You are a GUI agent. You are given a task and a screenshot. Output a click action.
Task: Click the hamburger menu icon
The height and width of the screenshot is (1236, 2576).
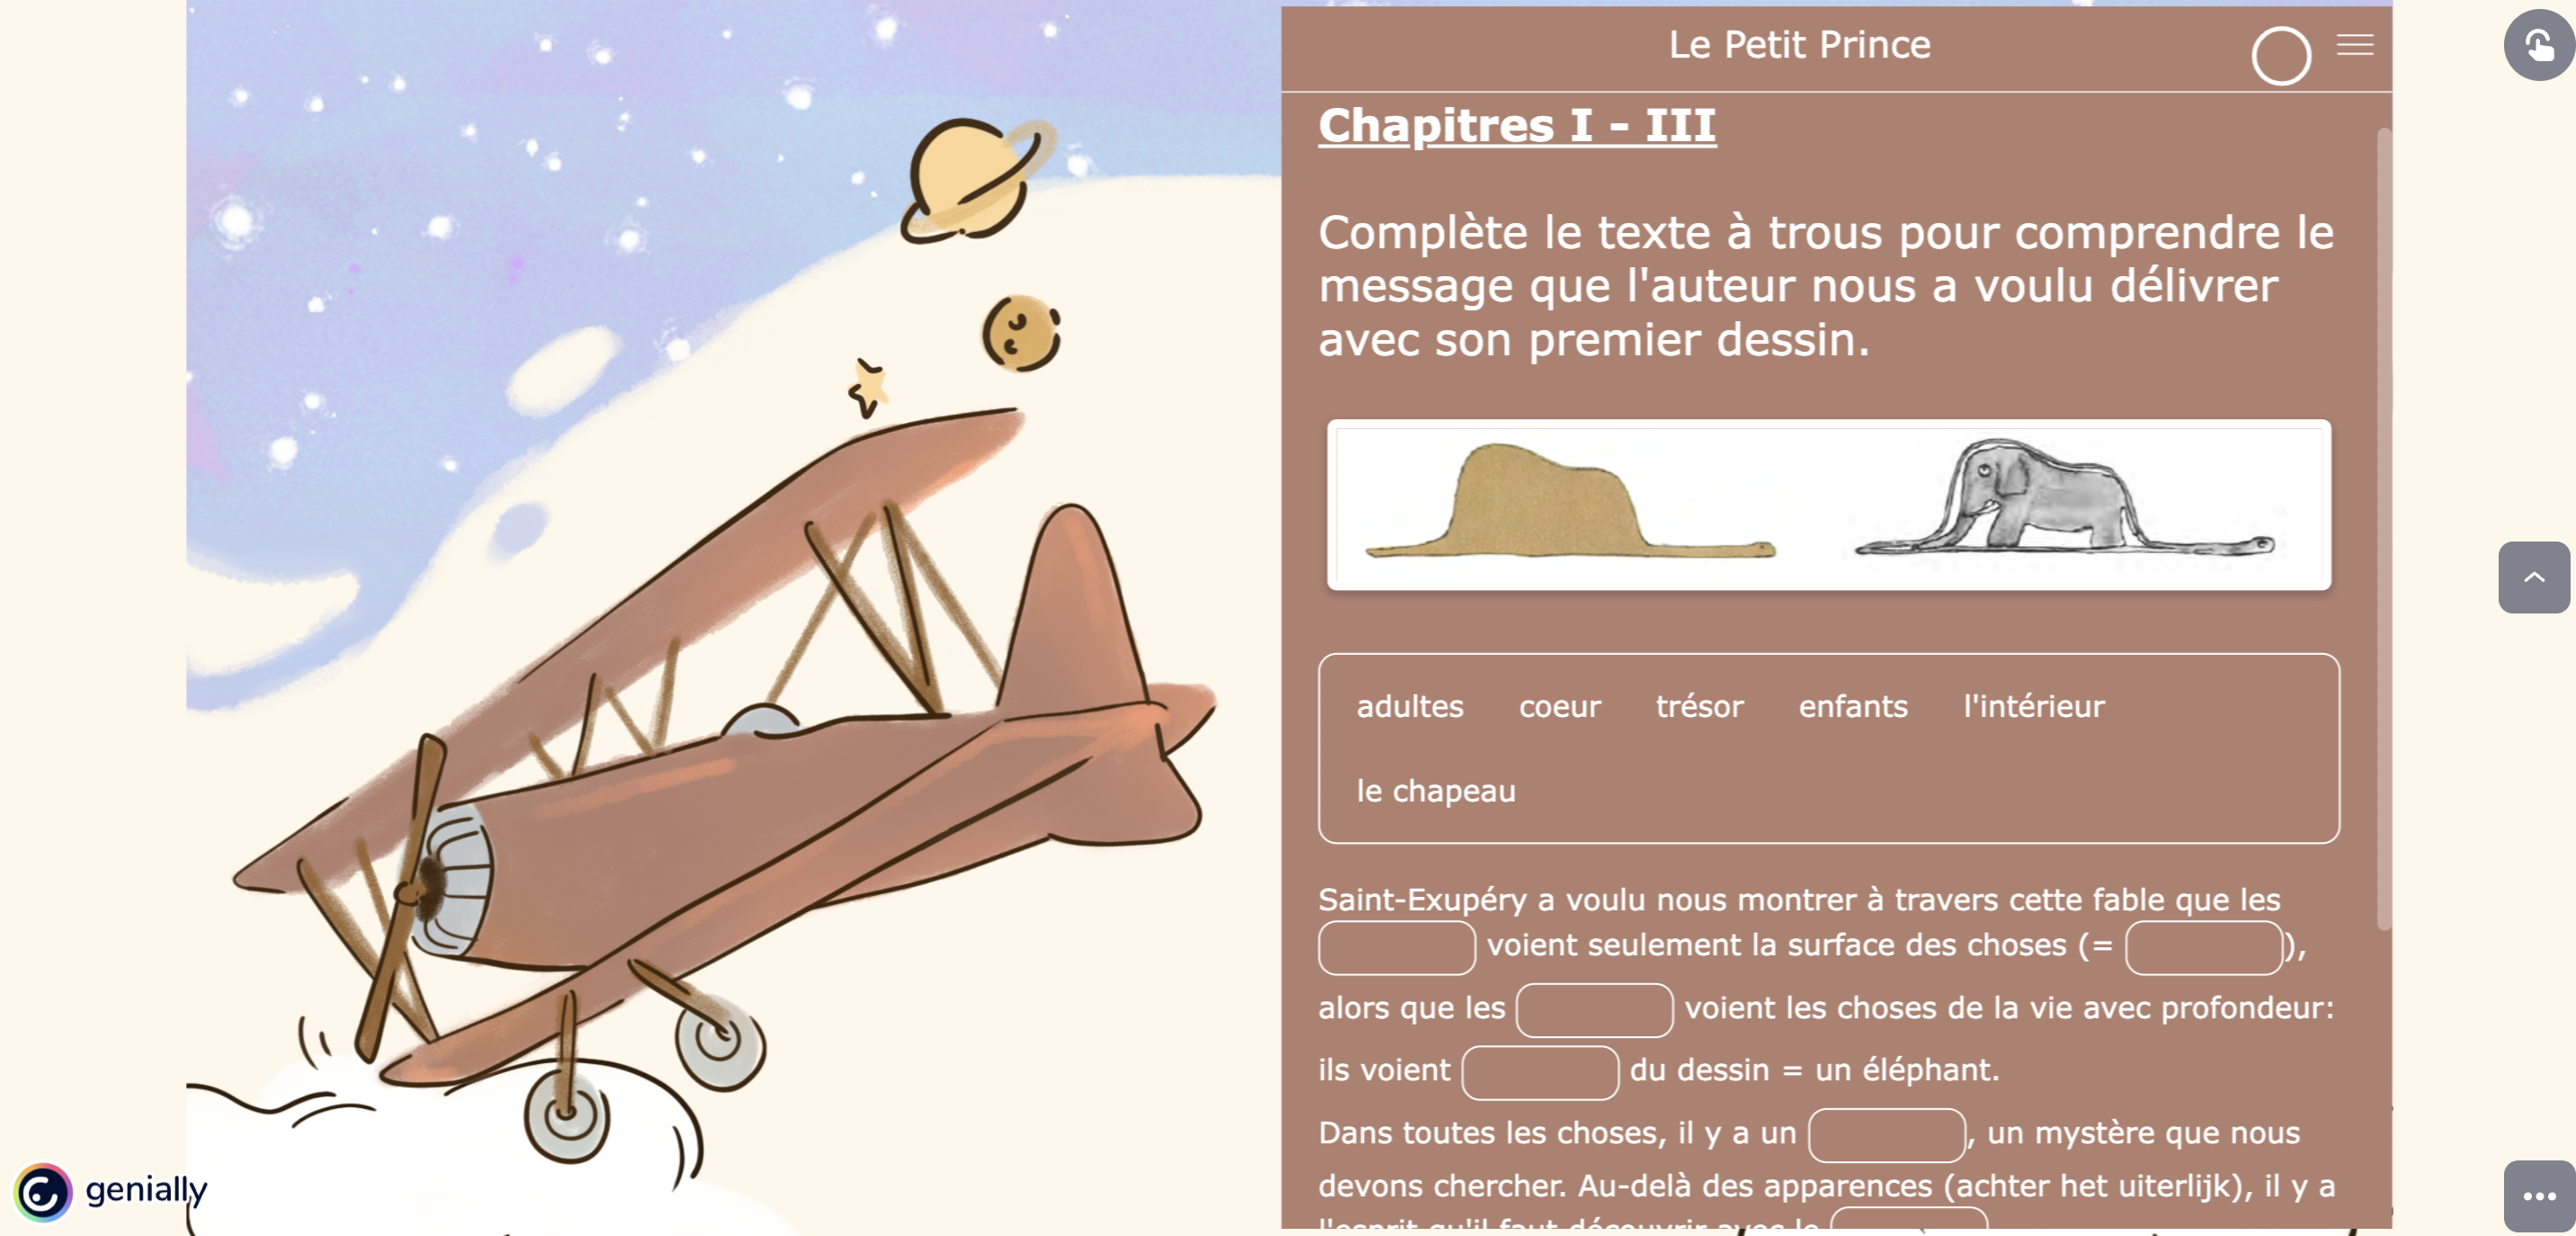(x=2354, y=44)
